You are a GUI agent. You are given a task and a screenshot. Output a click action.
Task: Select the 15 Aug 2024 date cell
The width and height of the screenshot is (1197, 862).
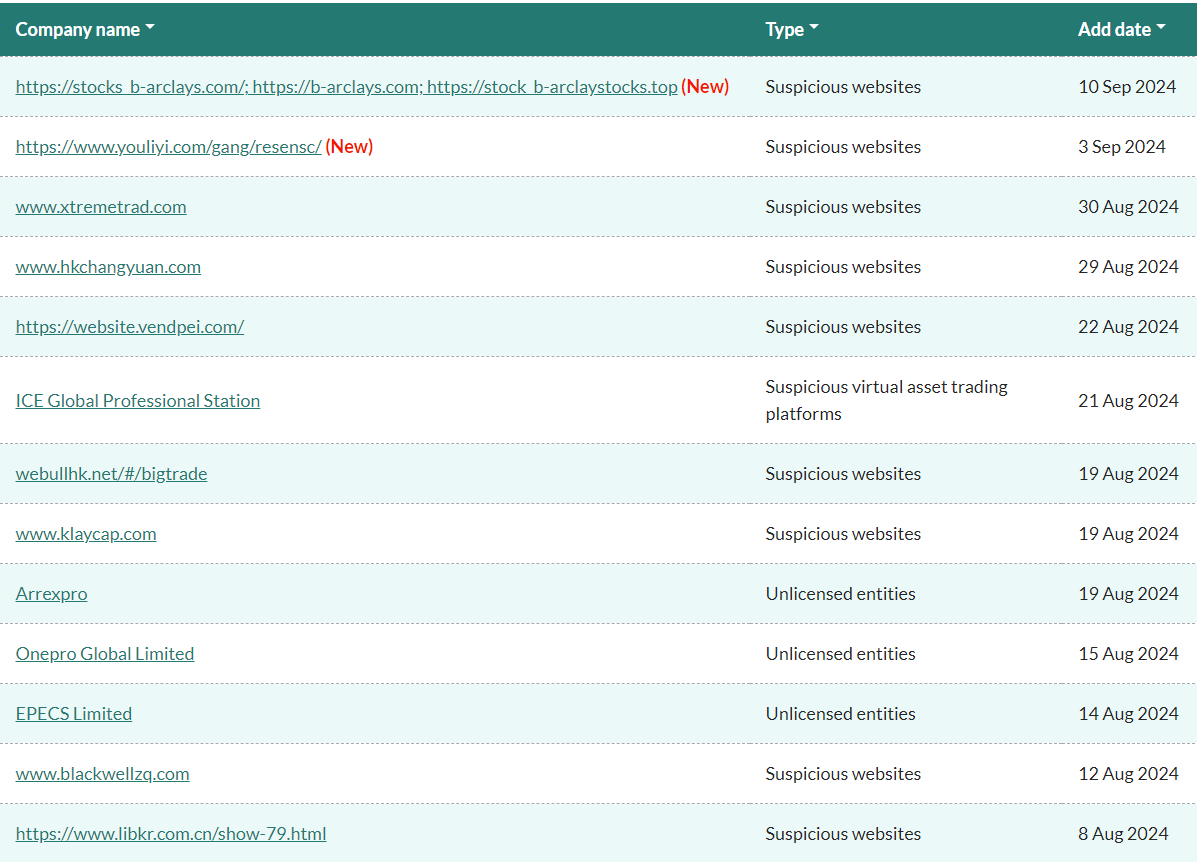(x=1128, y=654)
